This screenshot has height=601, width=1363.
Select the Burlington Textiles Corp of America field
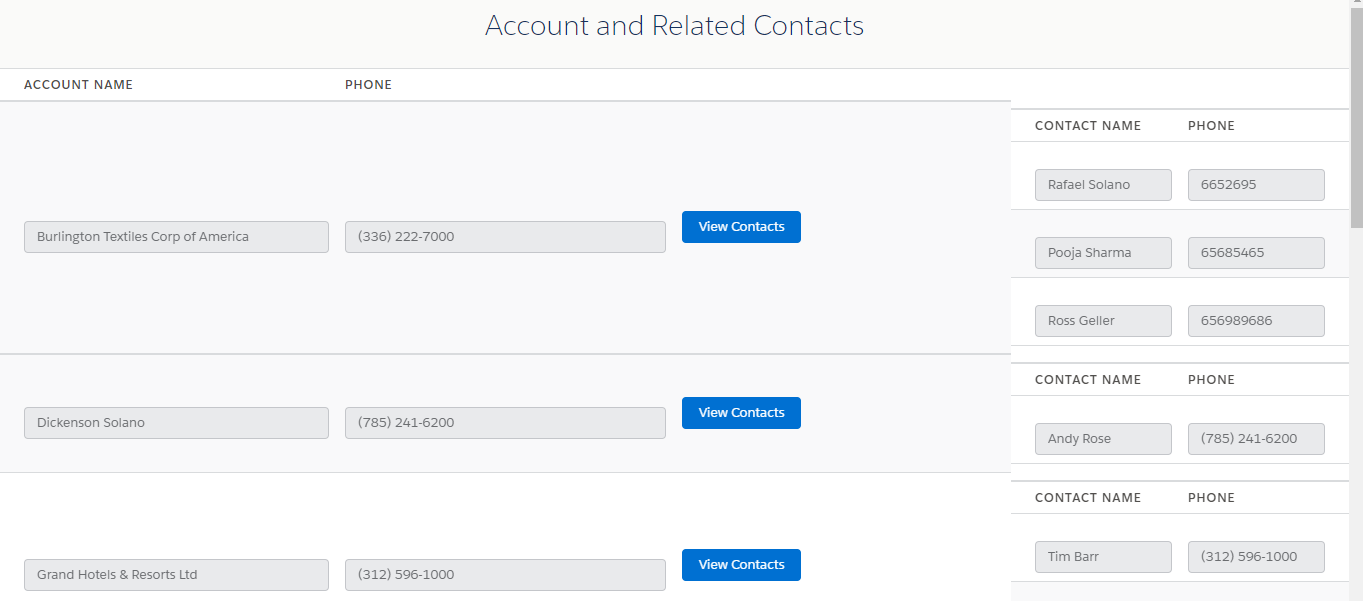(176, 237)
